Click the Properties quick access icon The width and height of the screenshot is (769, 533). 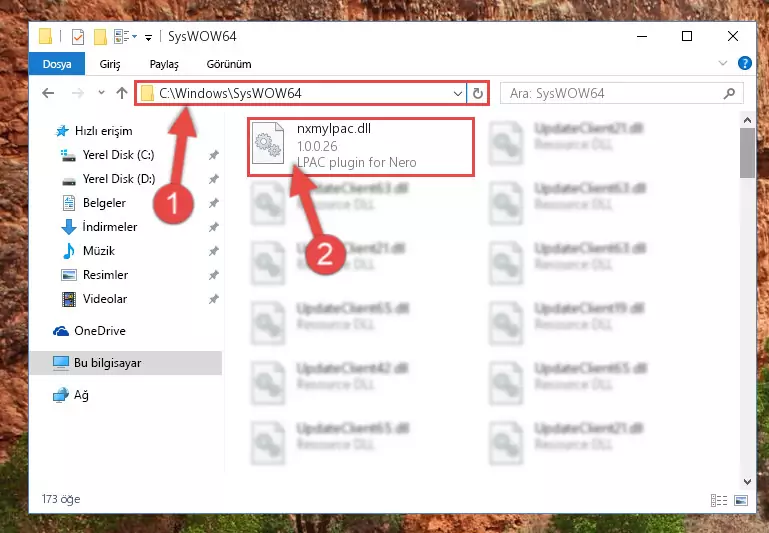[77, 37]
